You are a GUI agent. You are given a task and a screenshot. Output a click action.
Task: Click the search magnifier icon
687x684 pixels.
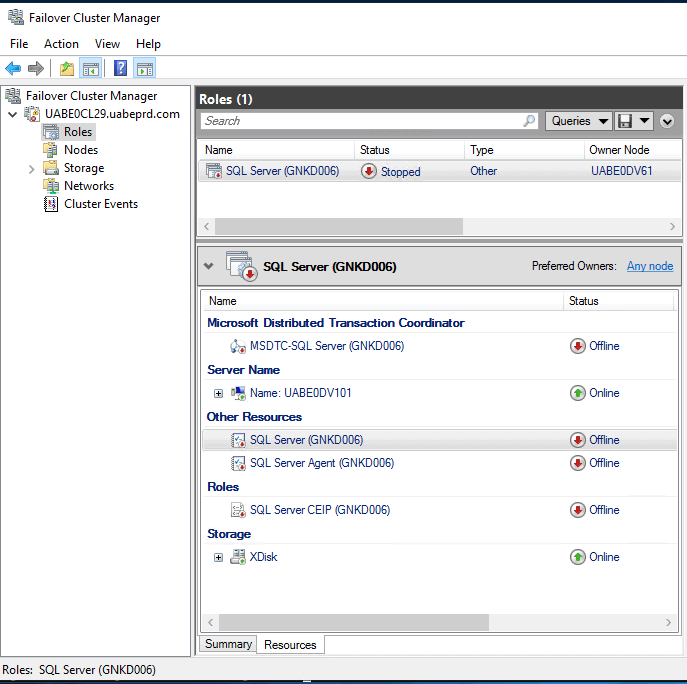pos(529,120)
